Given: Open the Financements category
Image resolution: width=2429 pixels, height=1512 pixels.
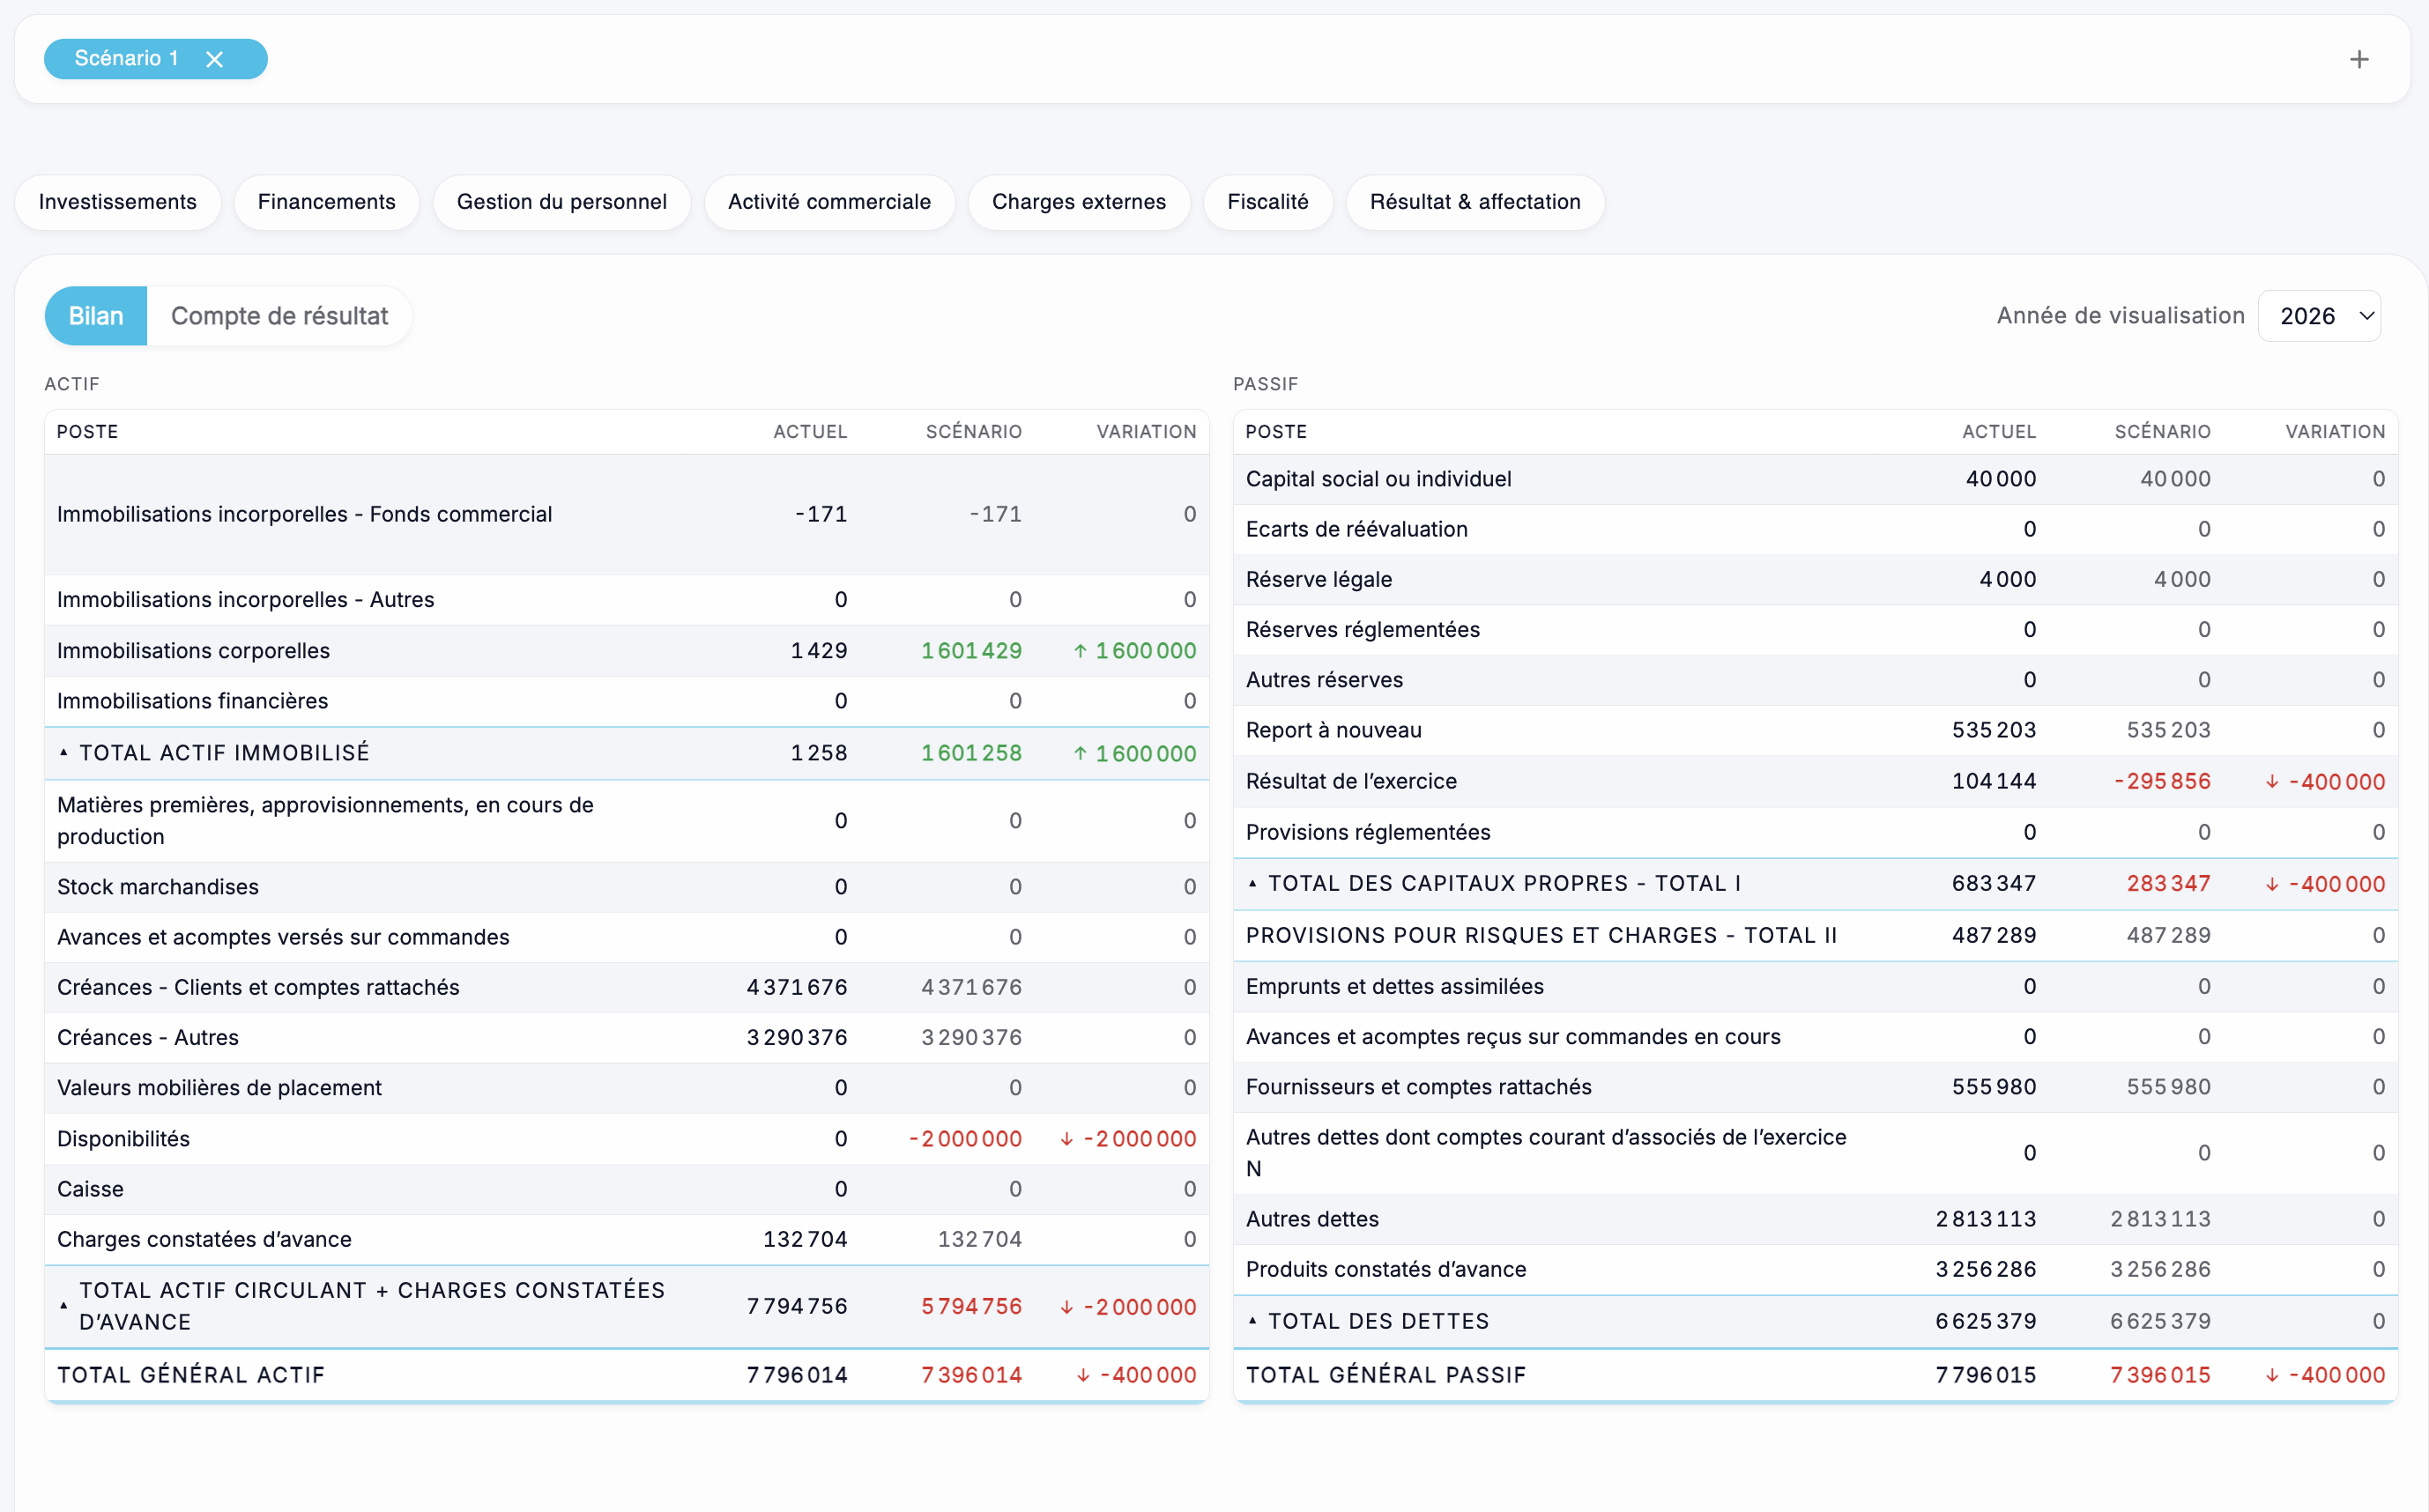Looking at the screenshot, I should coord(326,202).
